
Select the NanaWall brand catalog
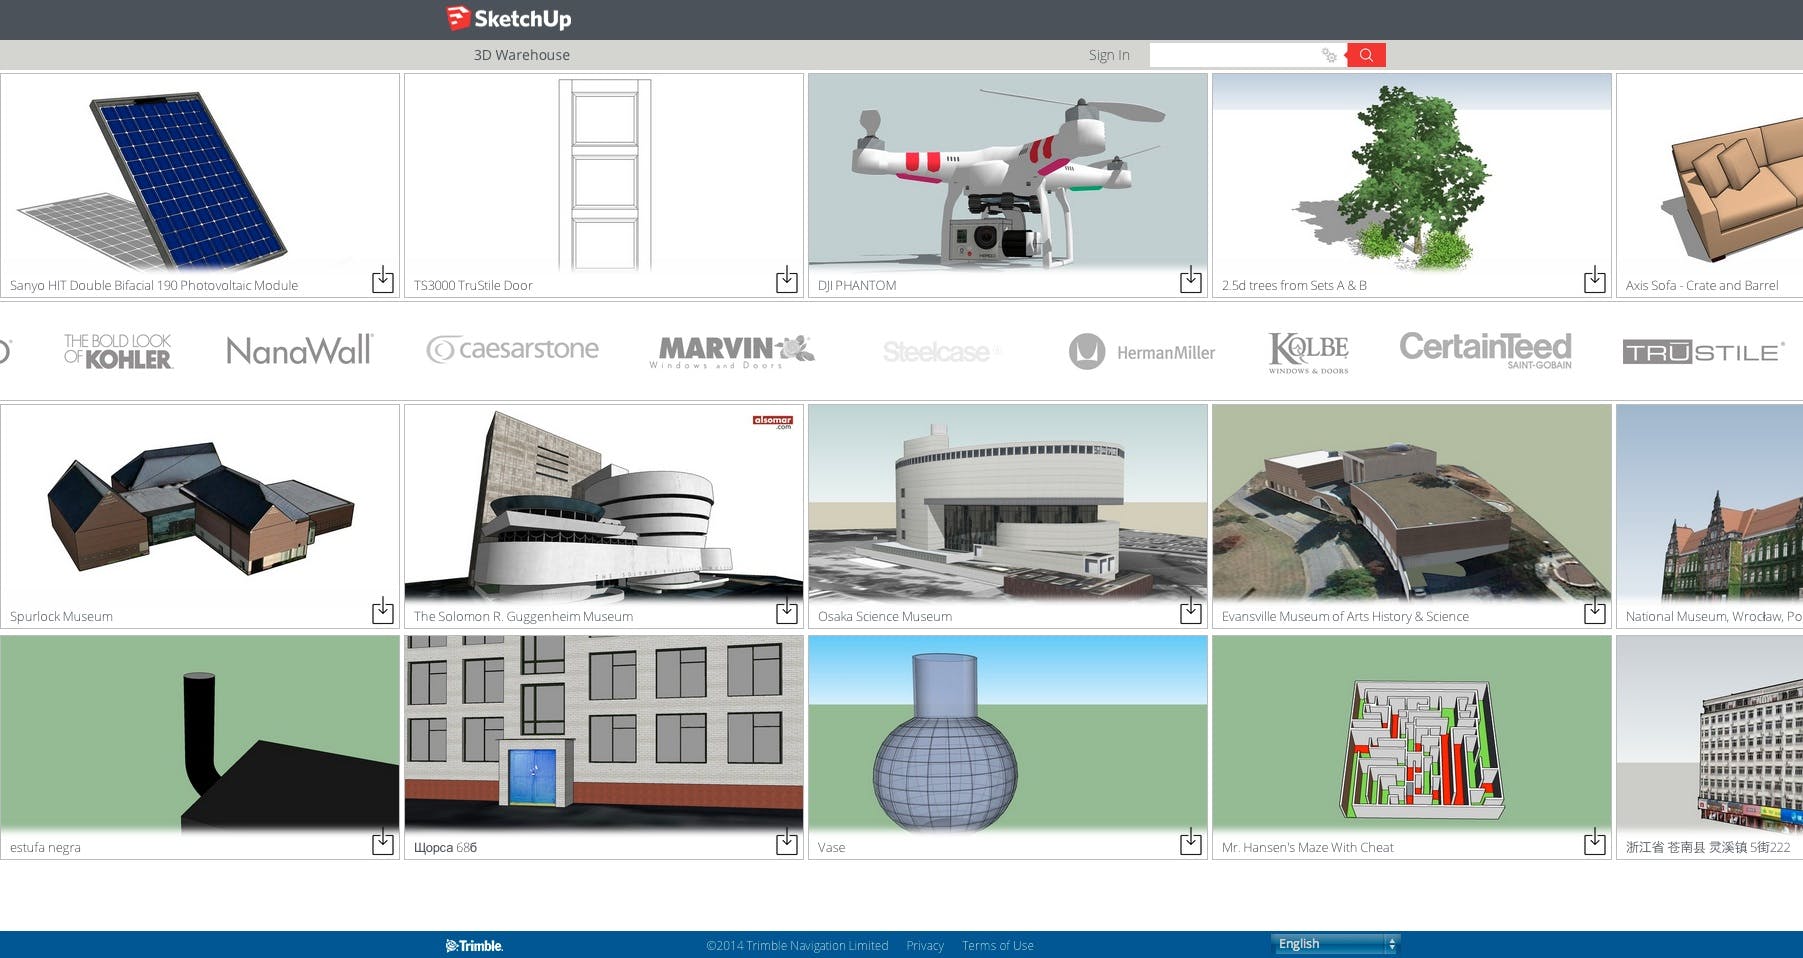pyautogui.click(x=298, y=351)
